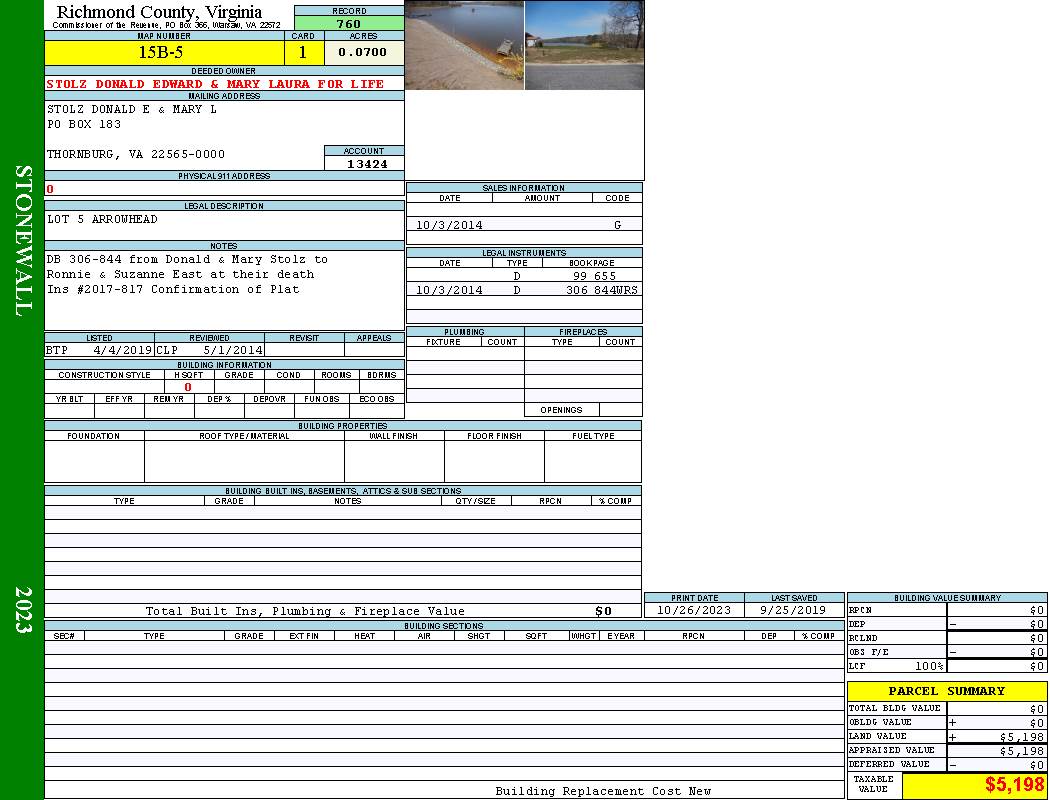This screenshot has width=1050, height=800.
Task: Open the lake shoreline photo thumbnail
Action: tap(464, 45)
